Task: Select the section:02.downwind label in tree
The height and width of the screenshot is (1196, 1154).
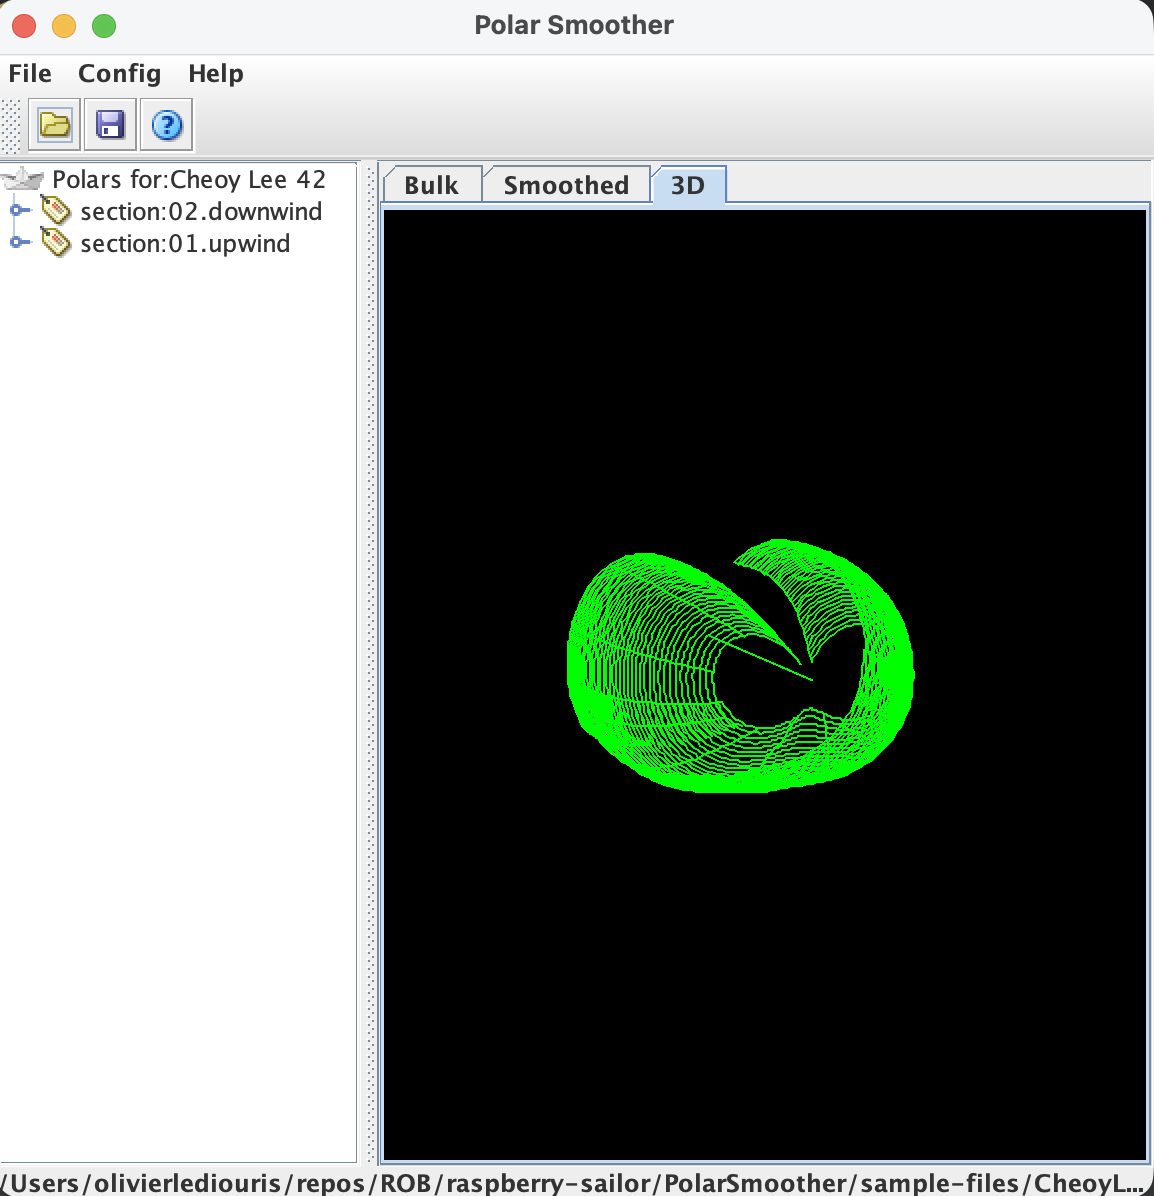Action: pos(201,211)
